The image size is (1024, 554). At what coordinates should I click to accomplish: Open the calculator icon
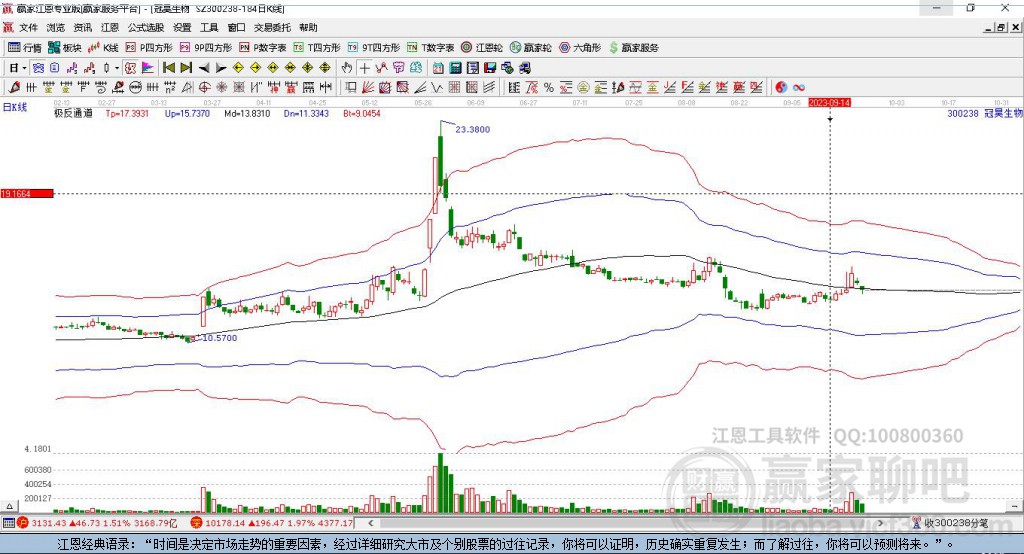pos(456,68)
